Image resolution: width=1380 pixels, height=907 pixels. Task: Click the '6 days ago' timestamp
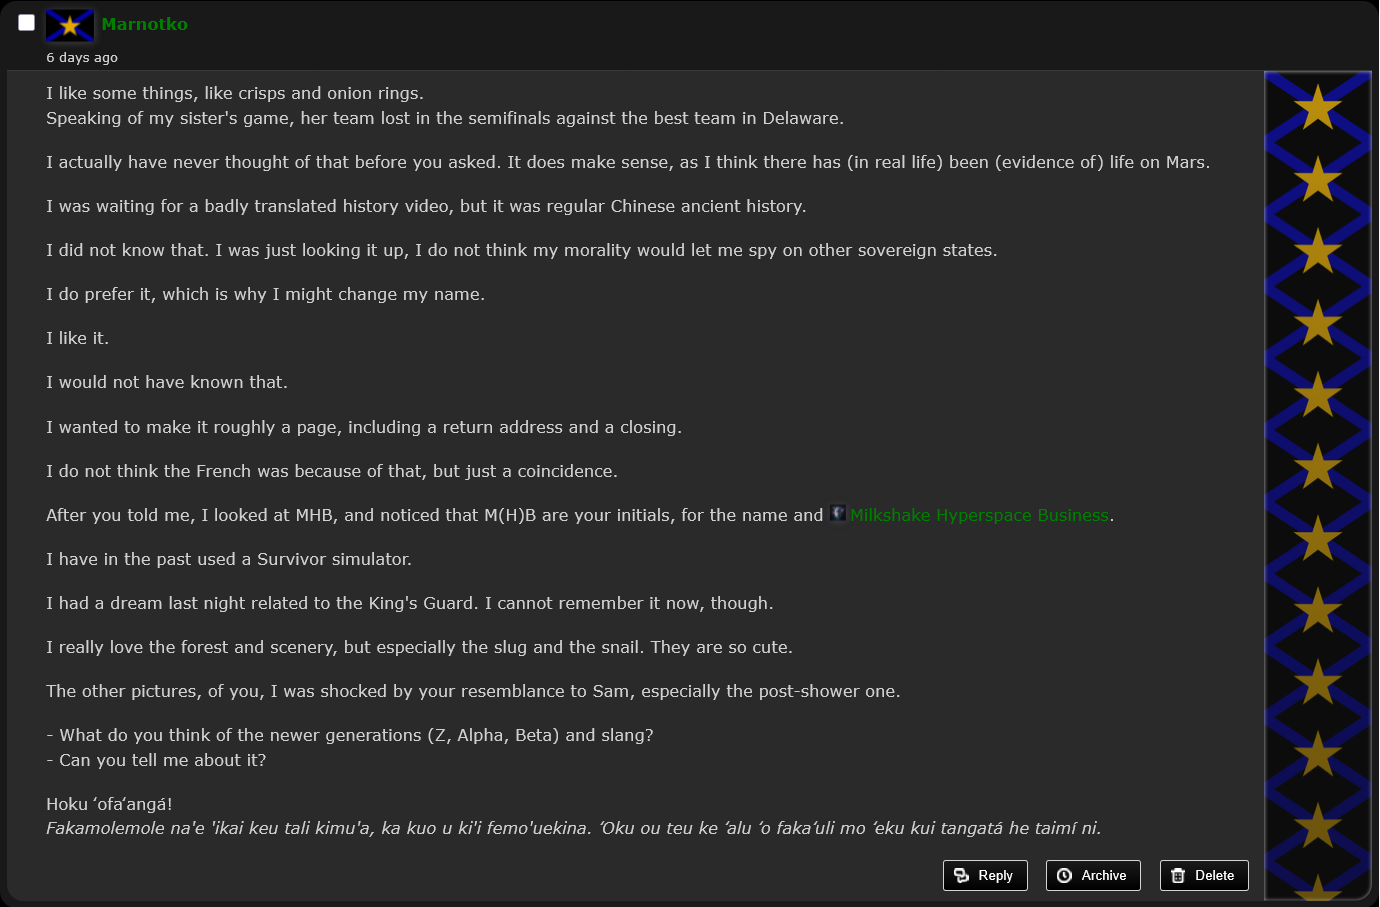[x=82, y=58]
